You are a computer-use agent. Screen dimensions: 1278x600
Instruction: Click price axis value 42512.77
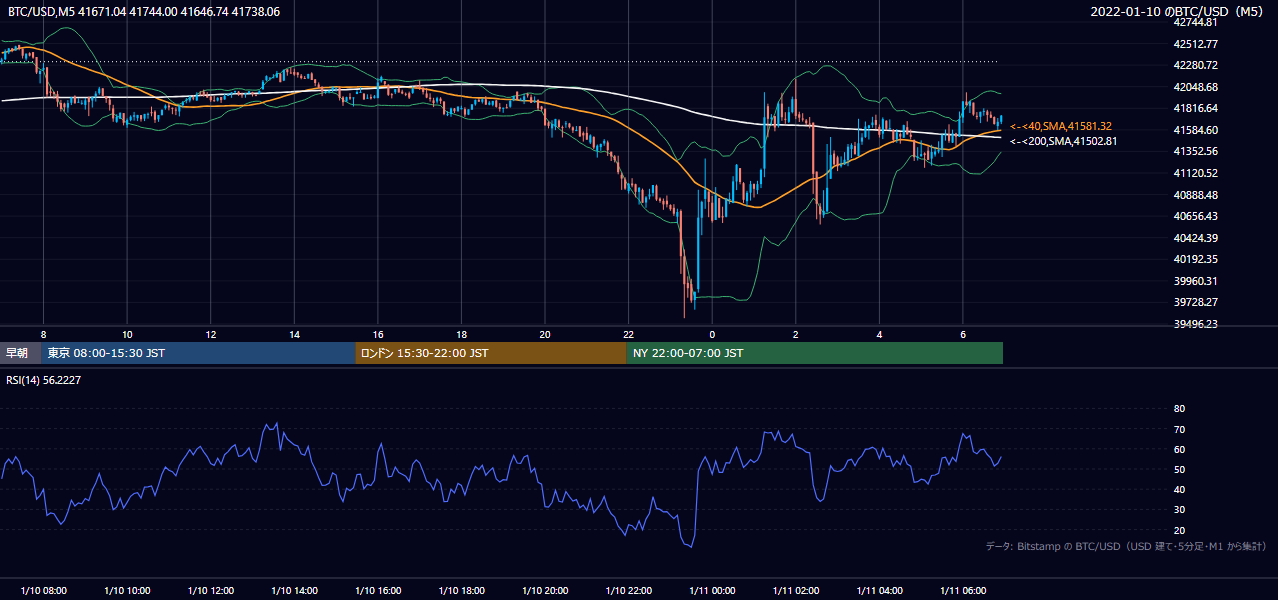[1195, 44]
